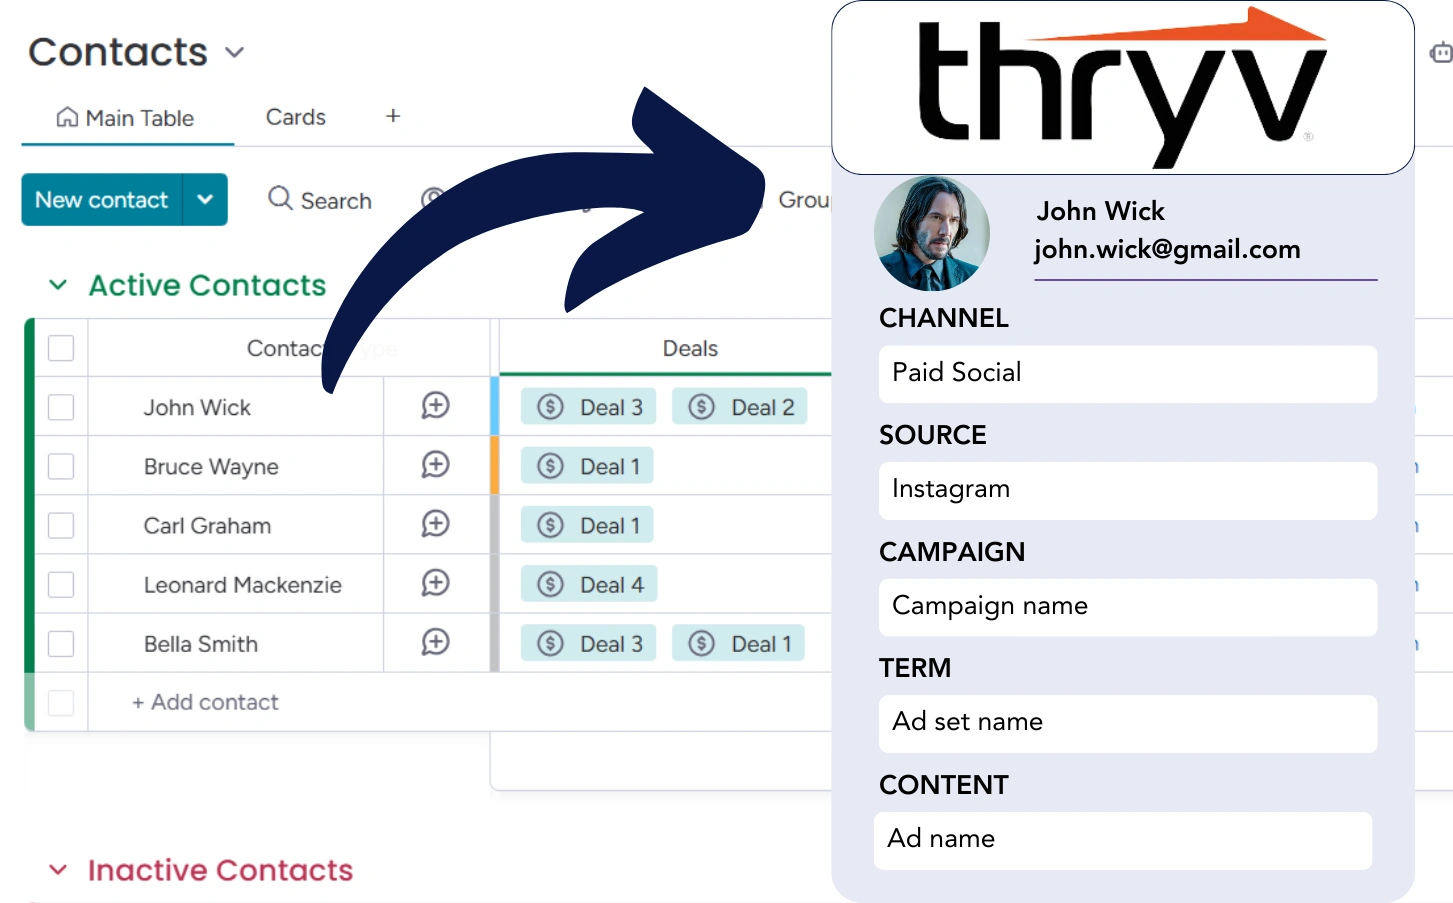Open New contact dropdown arrow
1453x903 pixels.
[205, 199]
